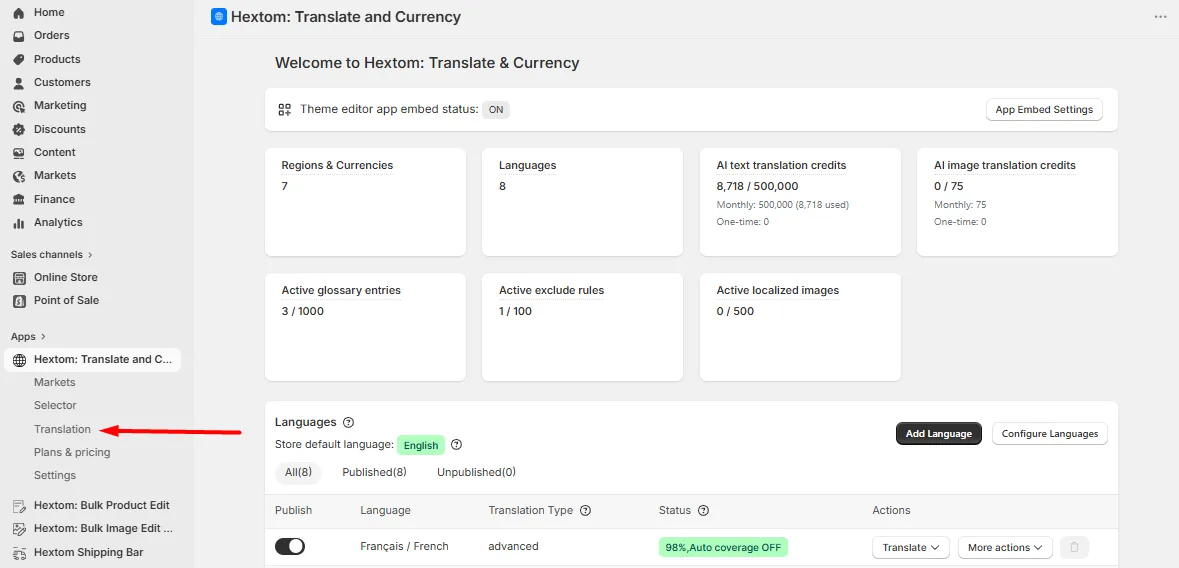Image resolution: width=1179 pixels, height=568 pixels.
Task: Click the Languages count card
Action: pyautogui.click(x=583, y=202)
